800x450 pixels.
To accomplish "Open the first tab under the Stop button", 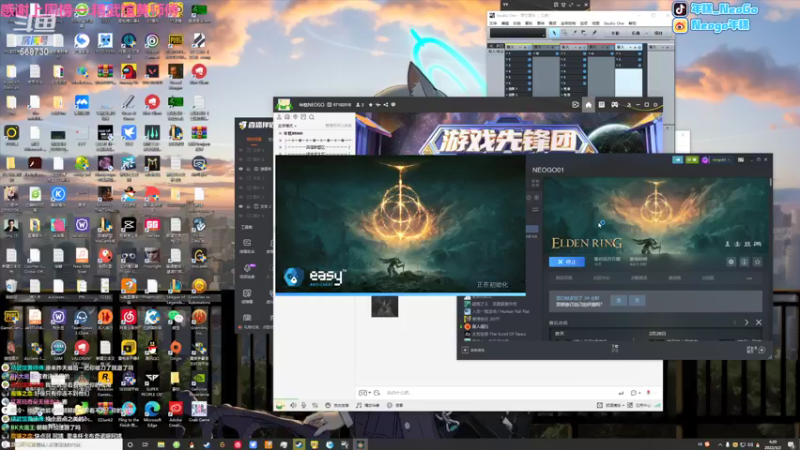I will point(564,278).
